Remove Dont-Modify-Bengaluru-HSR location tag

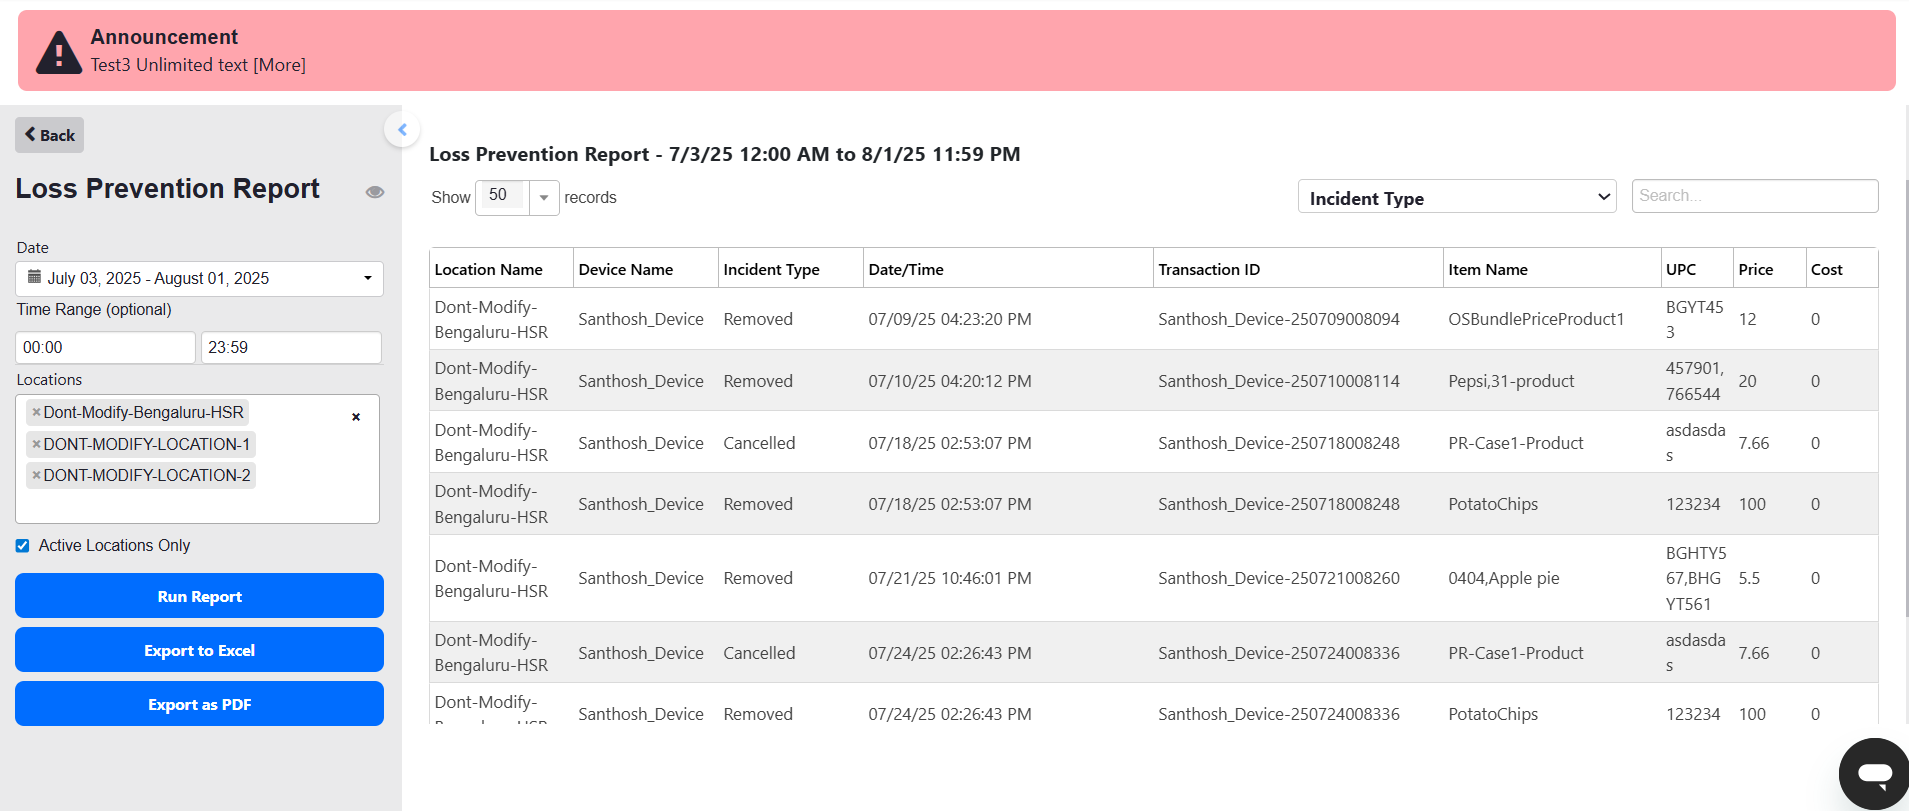36,412
